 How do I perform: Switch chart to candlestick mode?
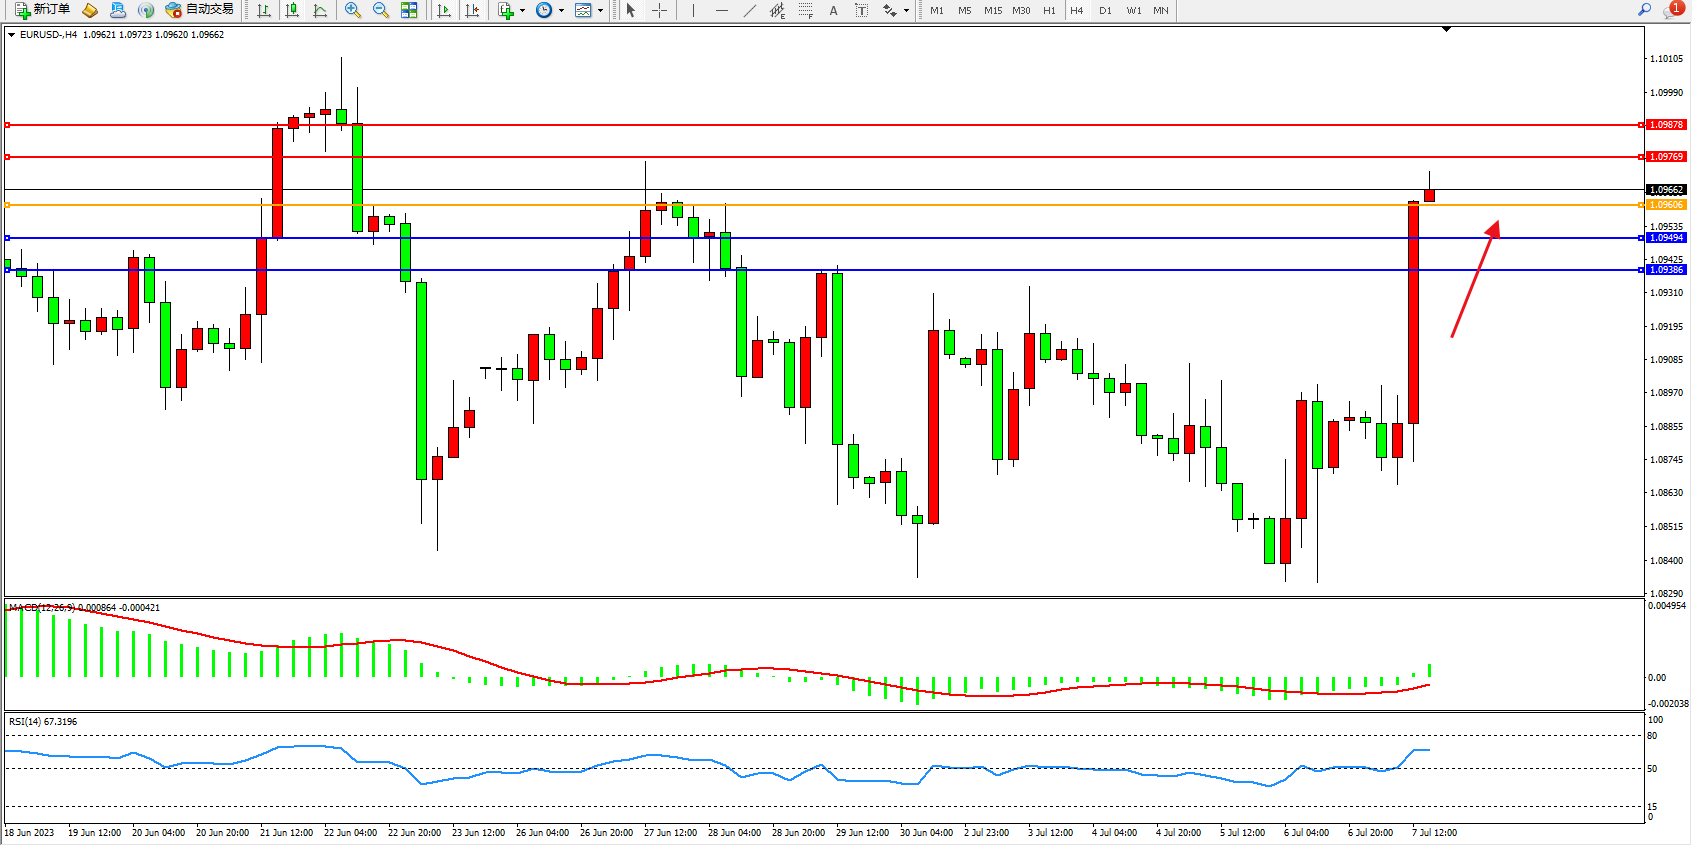coord(292,10)
